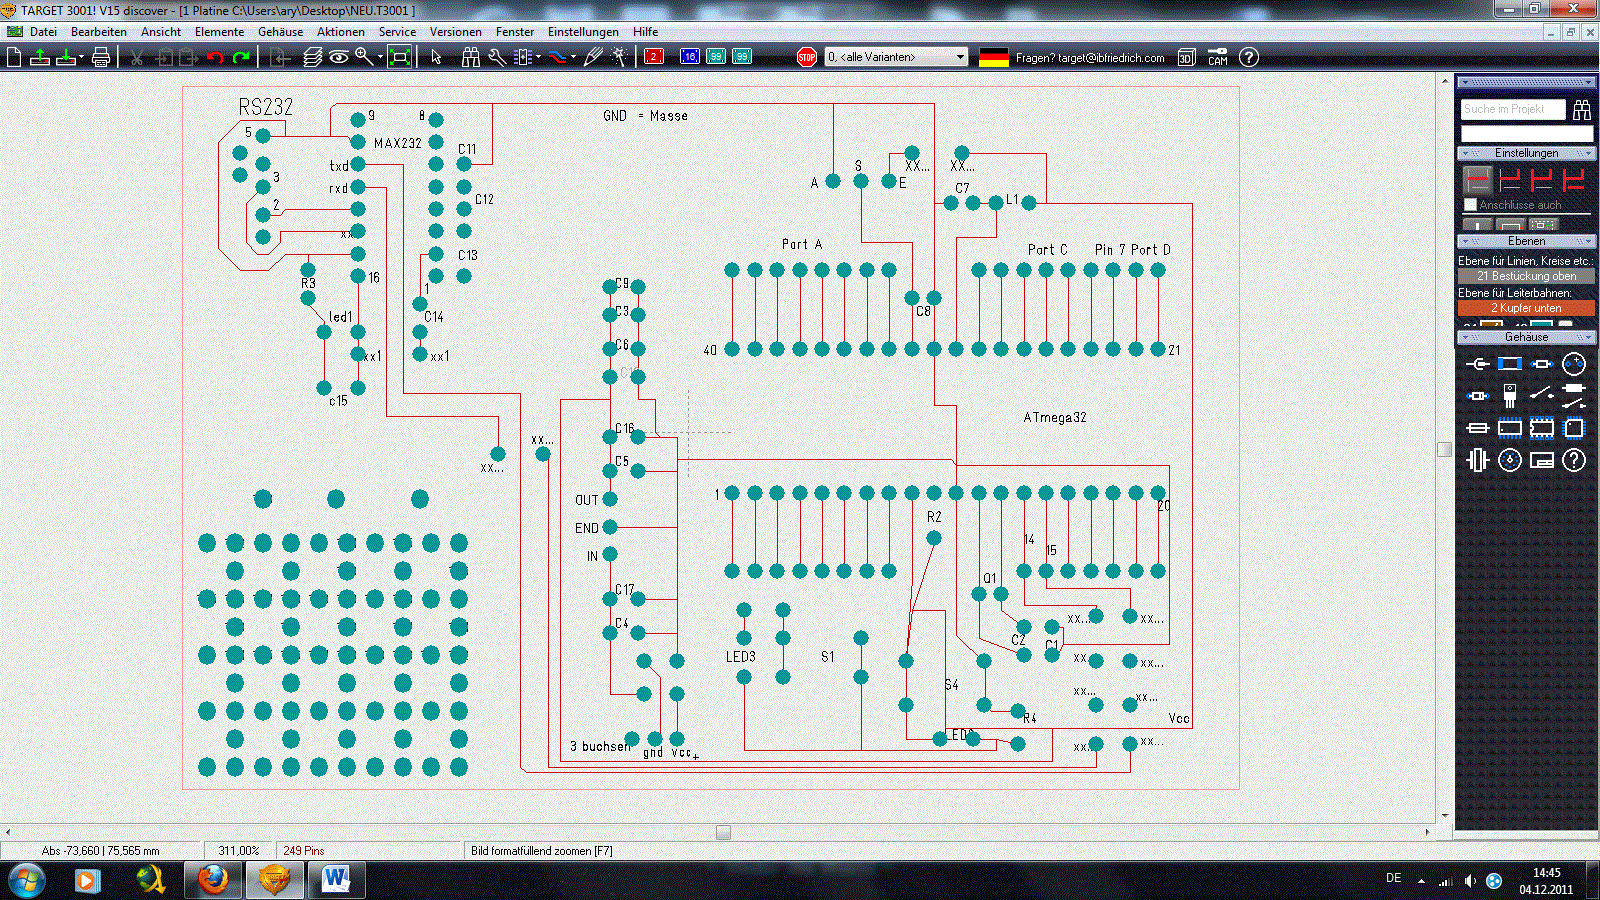The width and height of the screenshot is (1600, 900).
Task: Open the dropdown arrow next to zoom magnifier
Action: (x=380, y=57)
